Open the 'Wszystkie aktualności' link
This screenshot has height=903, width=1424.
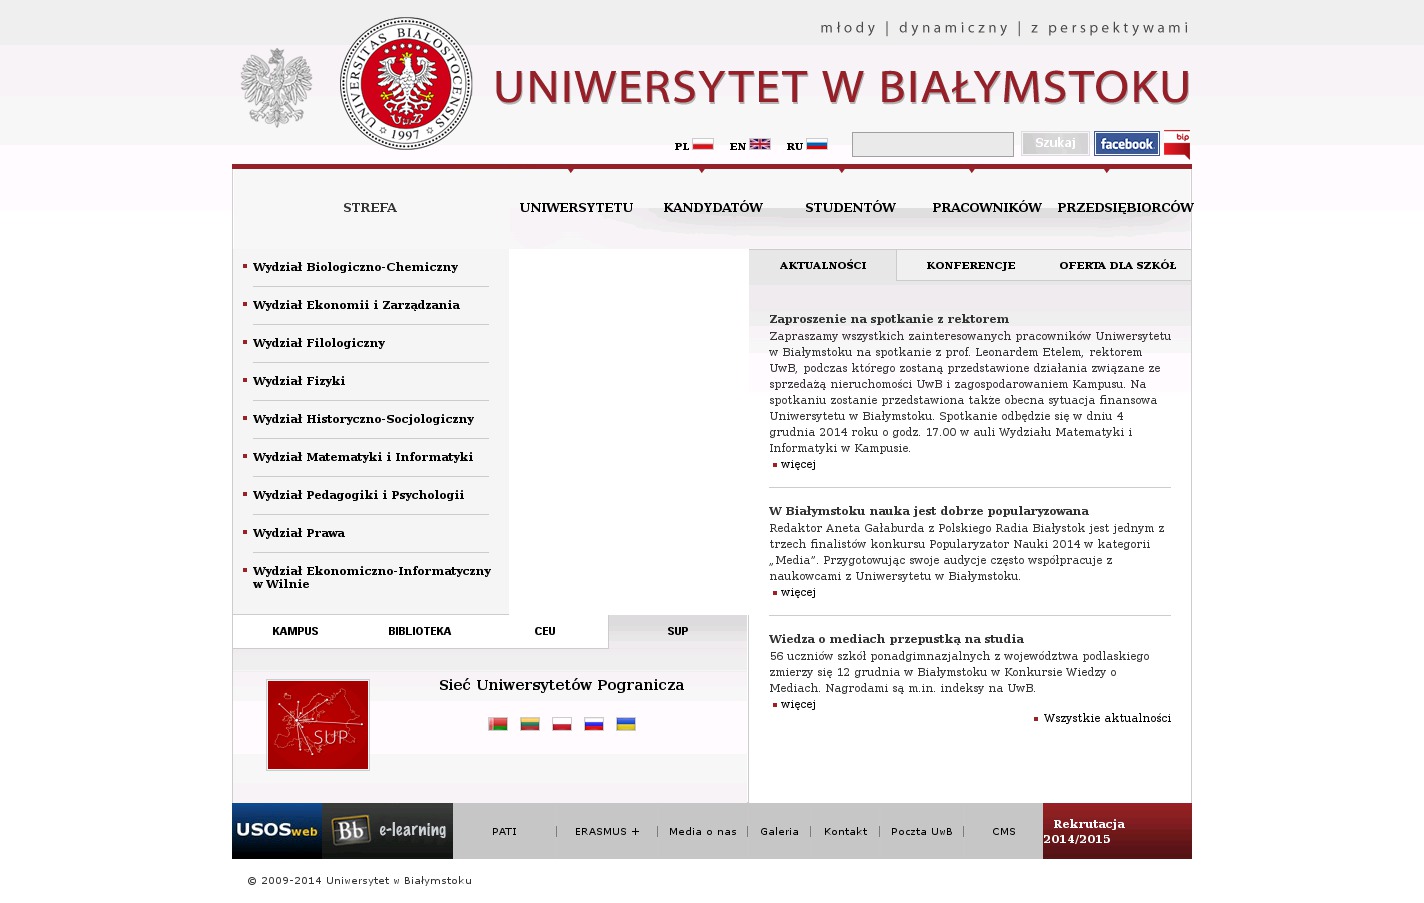(1107, 718)
